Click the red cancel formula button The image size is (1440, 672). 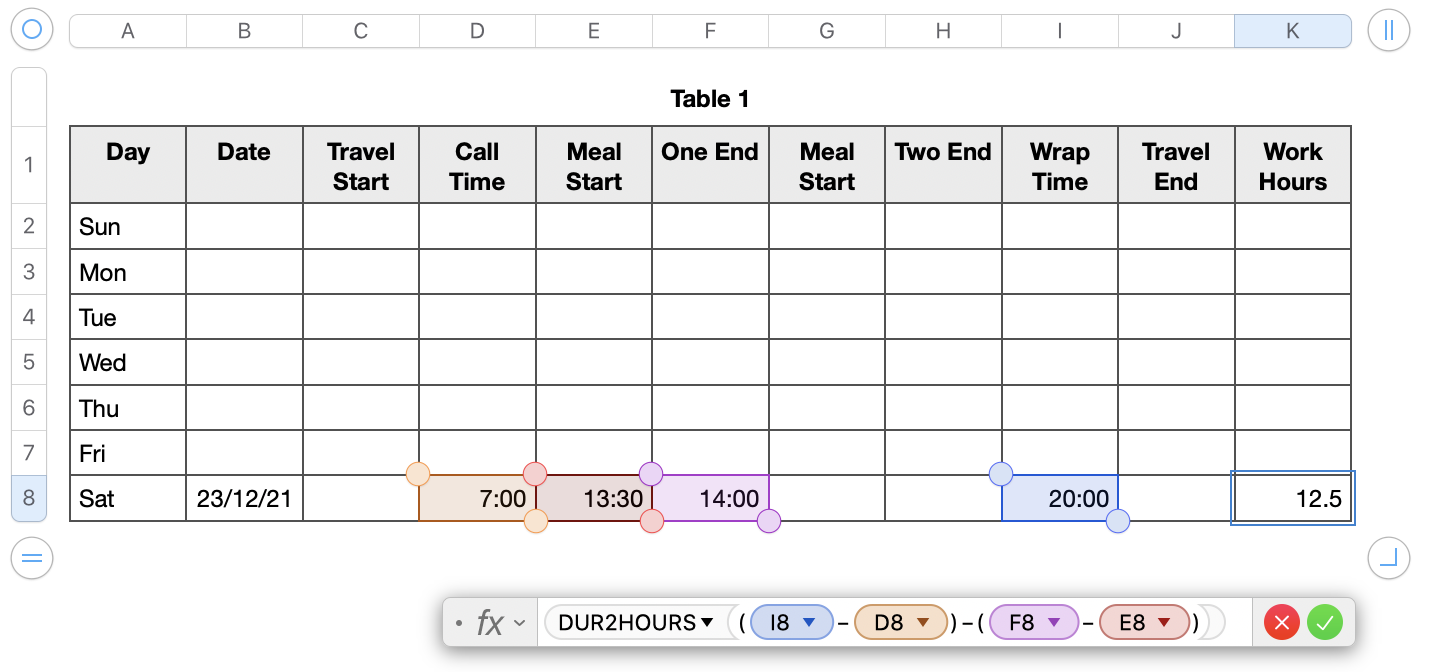click(x=1282, y=623)
